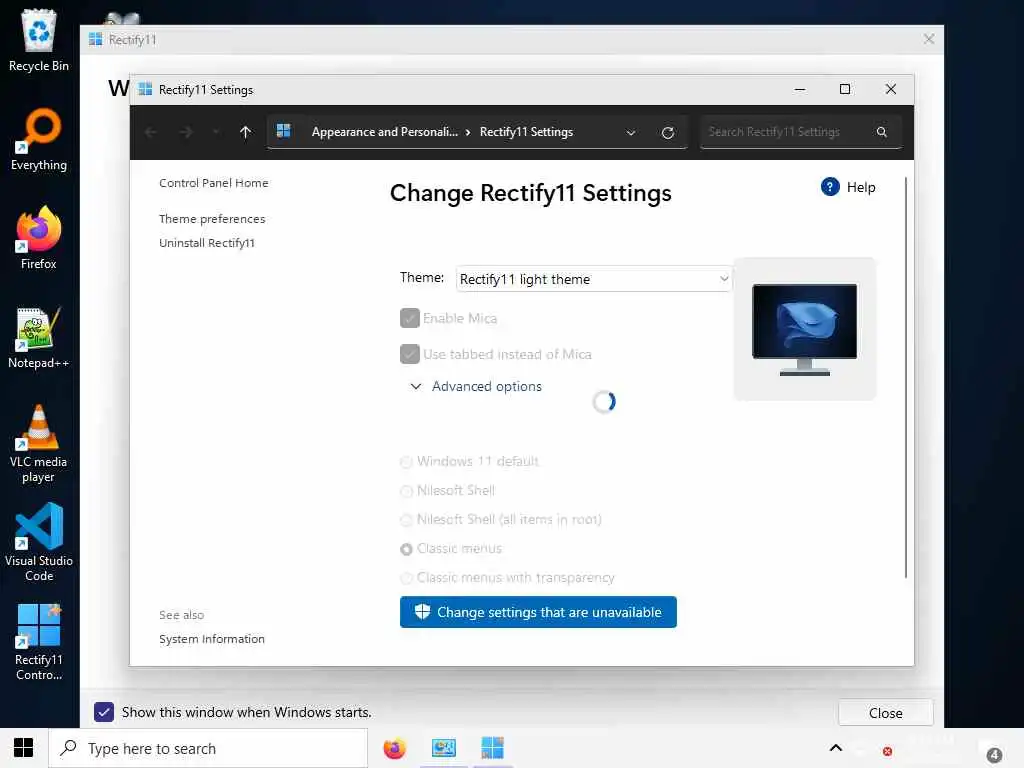1024x768 pixels.
Task: Click the blue Help question mark icon
Action: [x=829, y=187]
